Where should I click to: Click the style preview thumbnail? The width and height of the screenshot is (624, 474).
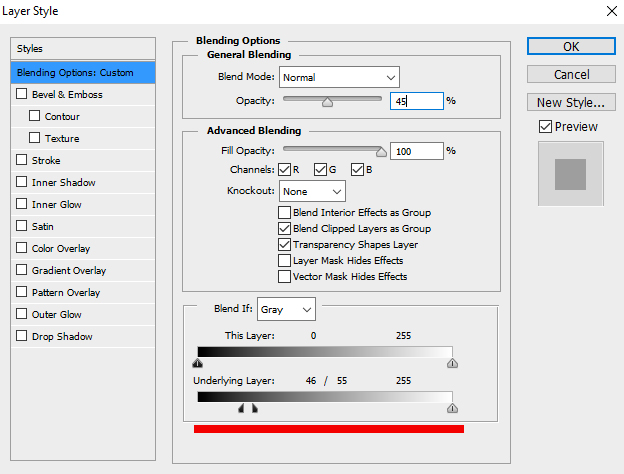coord(571,174)
